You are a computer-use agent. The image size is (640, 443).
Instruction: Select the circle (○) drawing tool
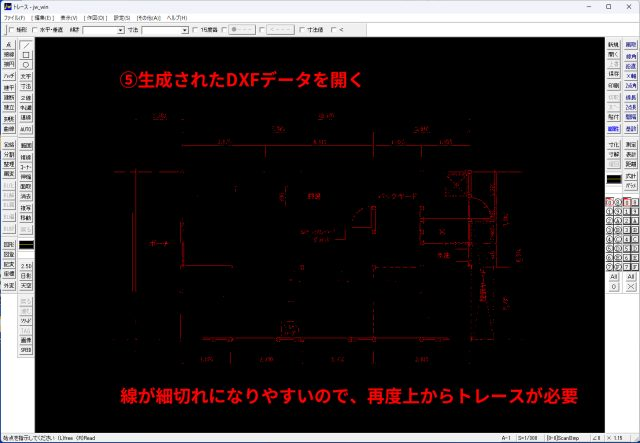(x=26, y=66)
